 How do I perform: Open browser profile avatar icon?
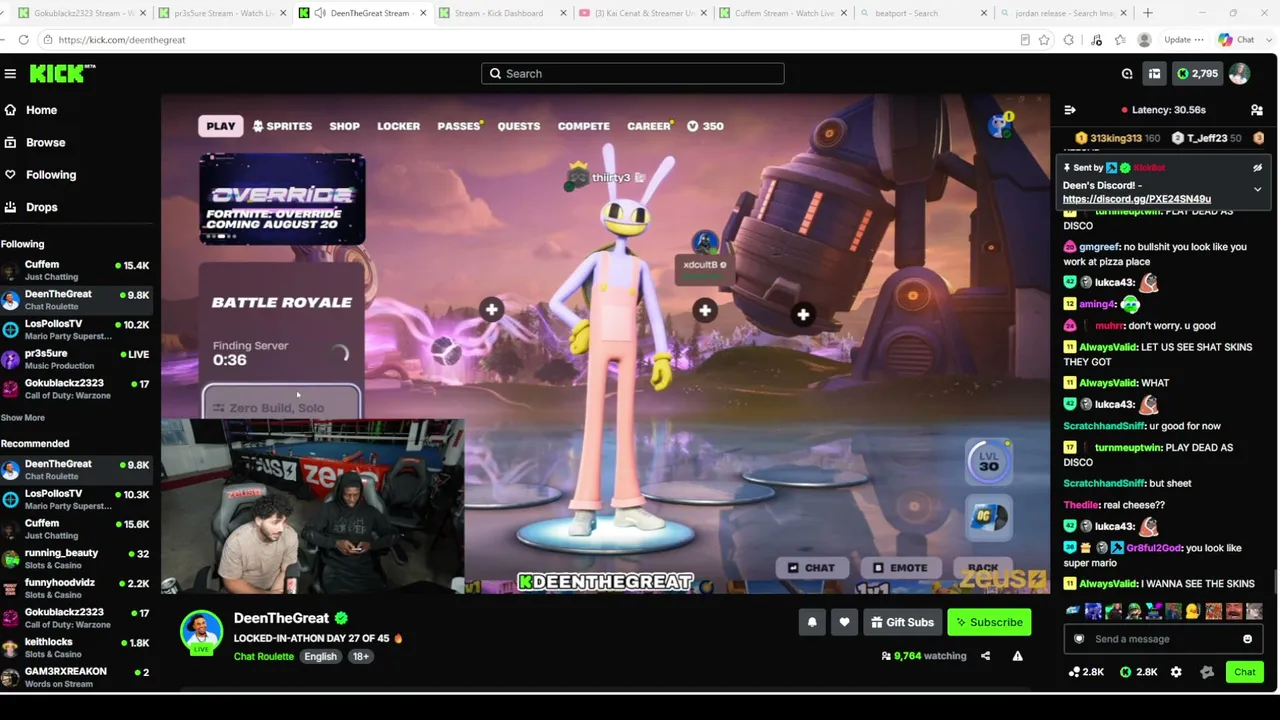click(1144, 40)
